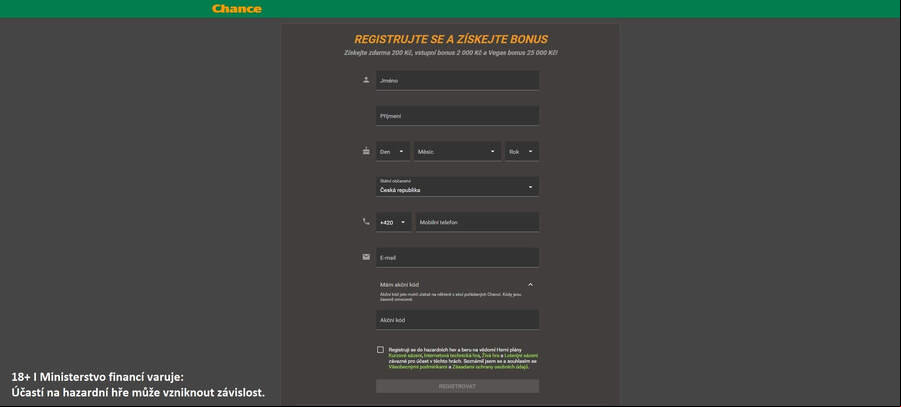The image size is (901, 407).
Task: Collapse the Mám akční kód section
Action: click(530, 285)
